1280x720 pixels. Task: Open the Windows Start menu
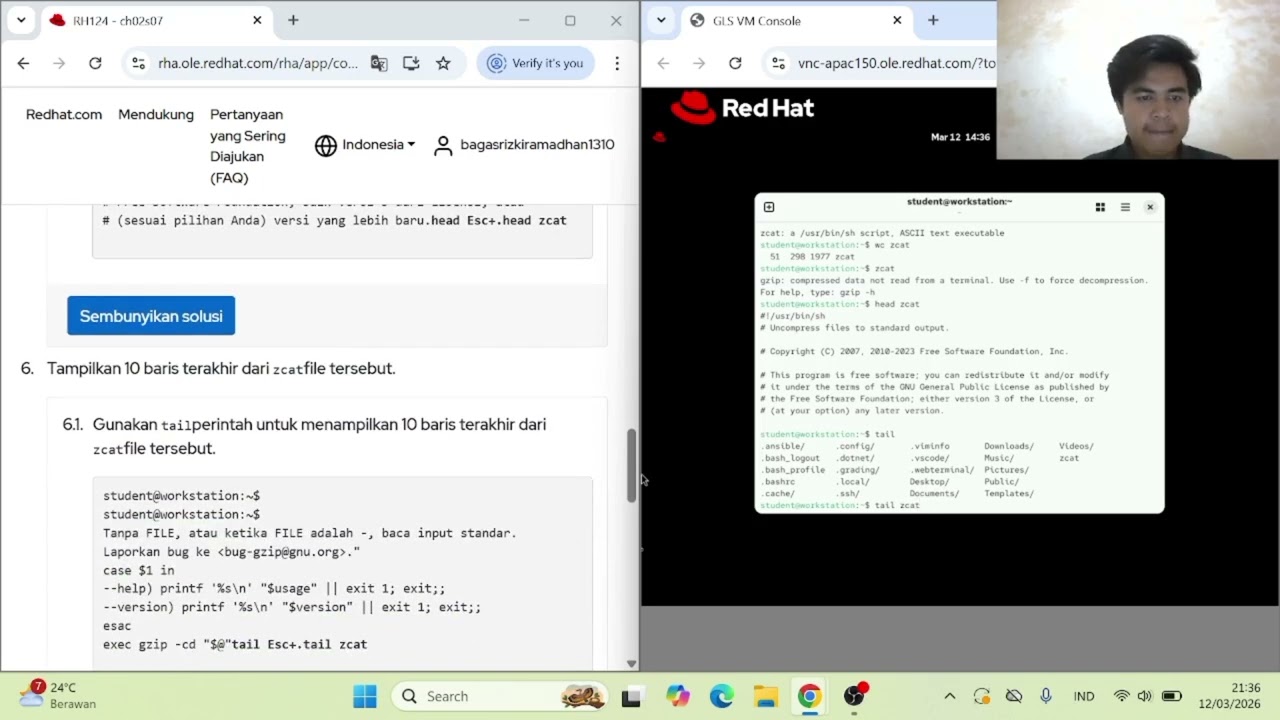[365, 696]
